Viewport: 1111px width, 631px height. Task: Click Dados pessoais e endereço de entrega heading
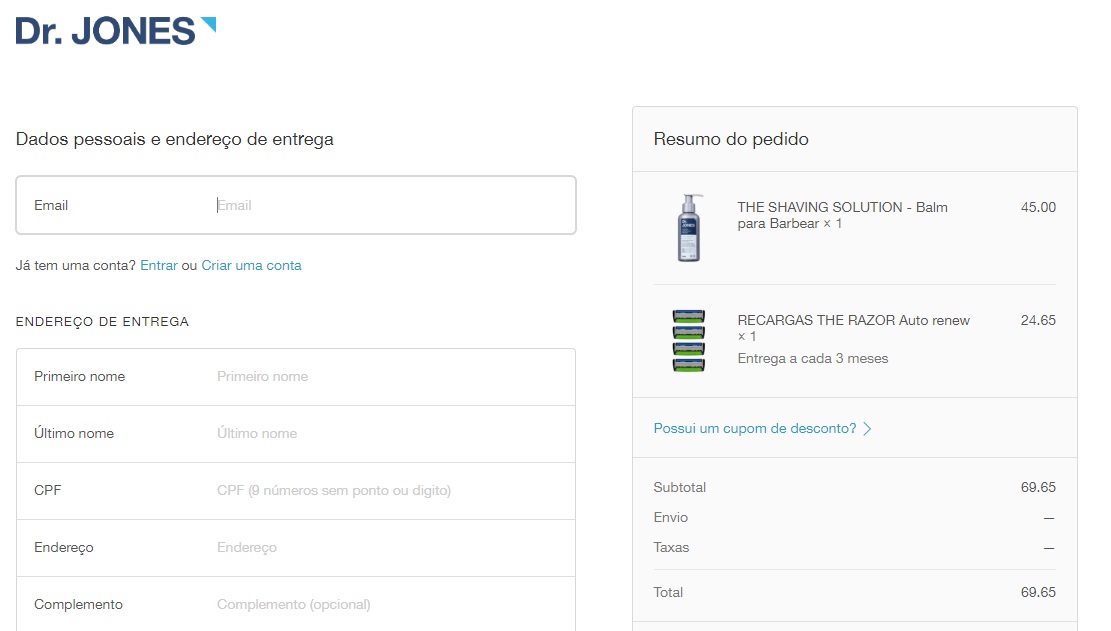coord(174,140)
